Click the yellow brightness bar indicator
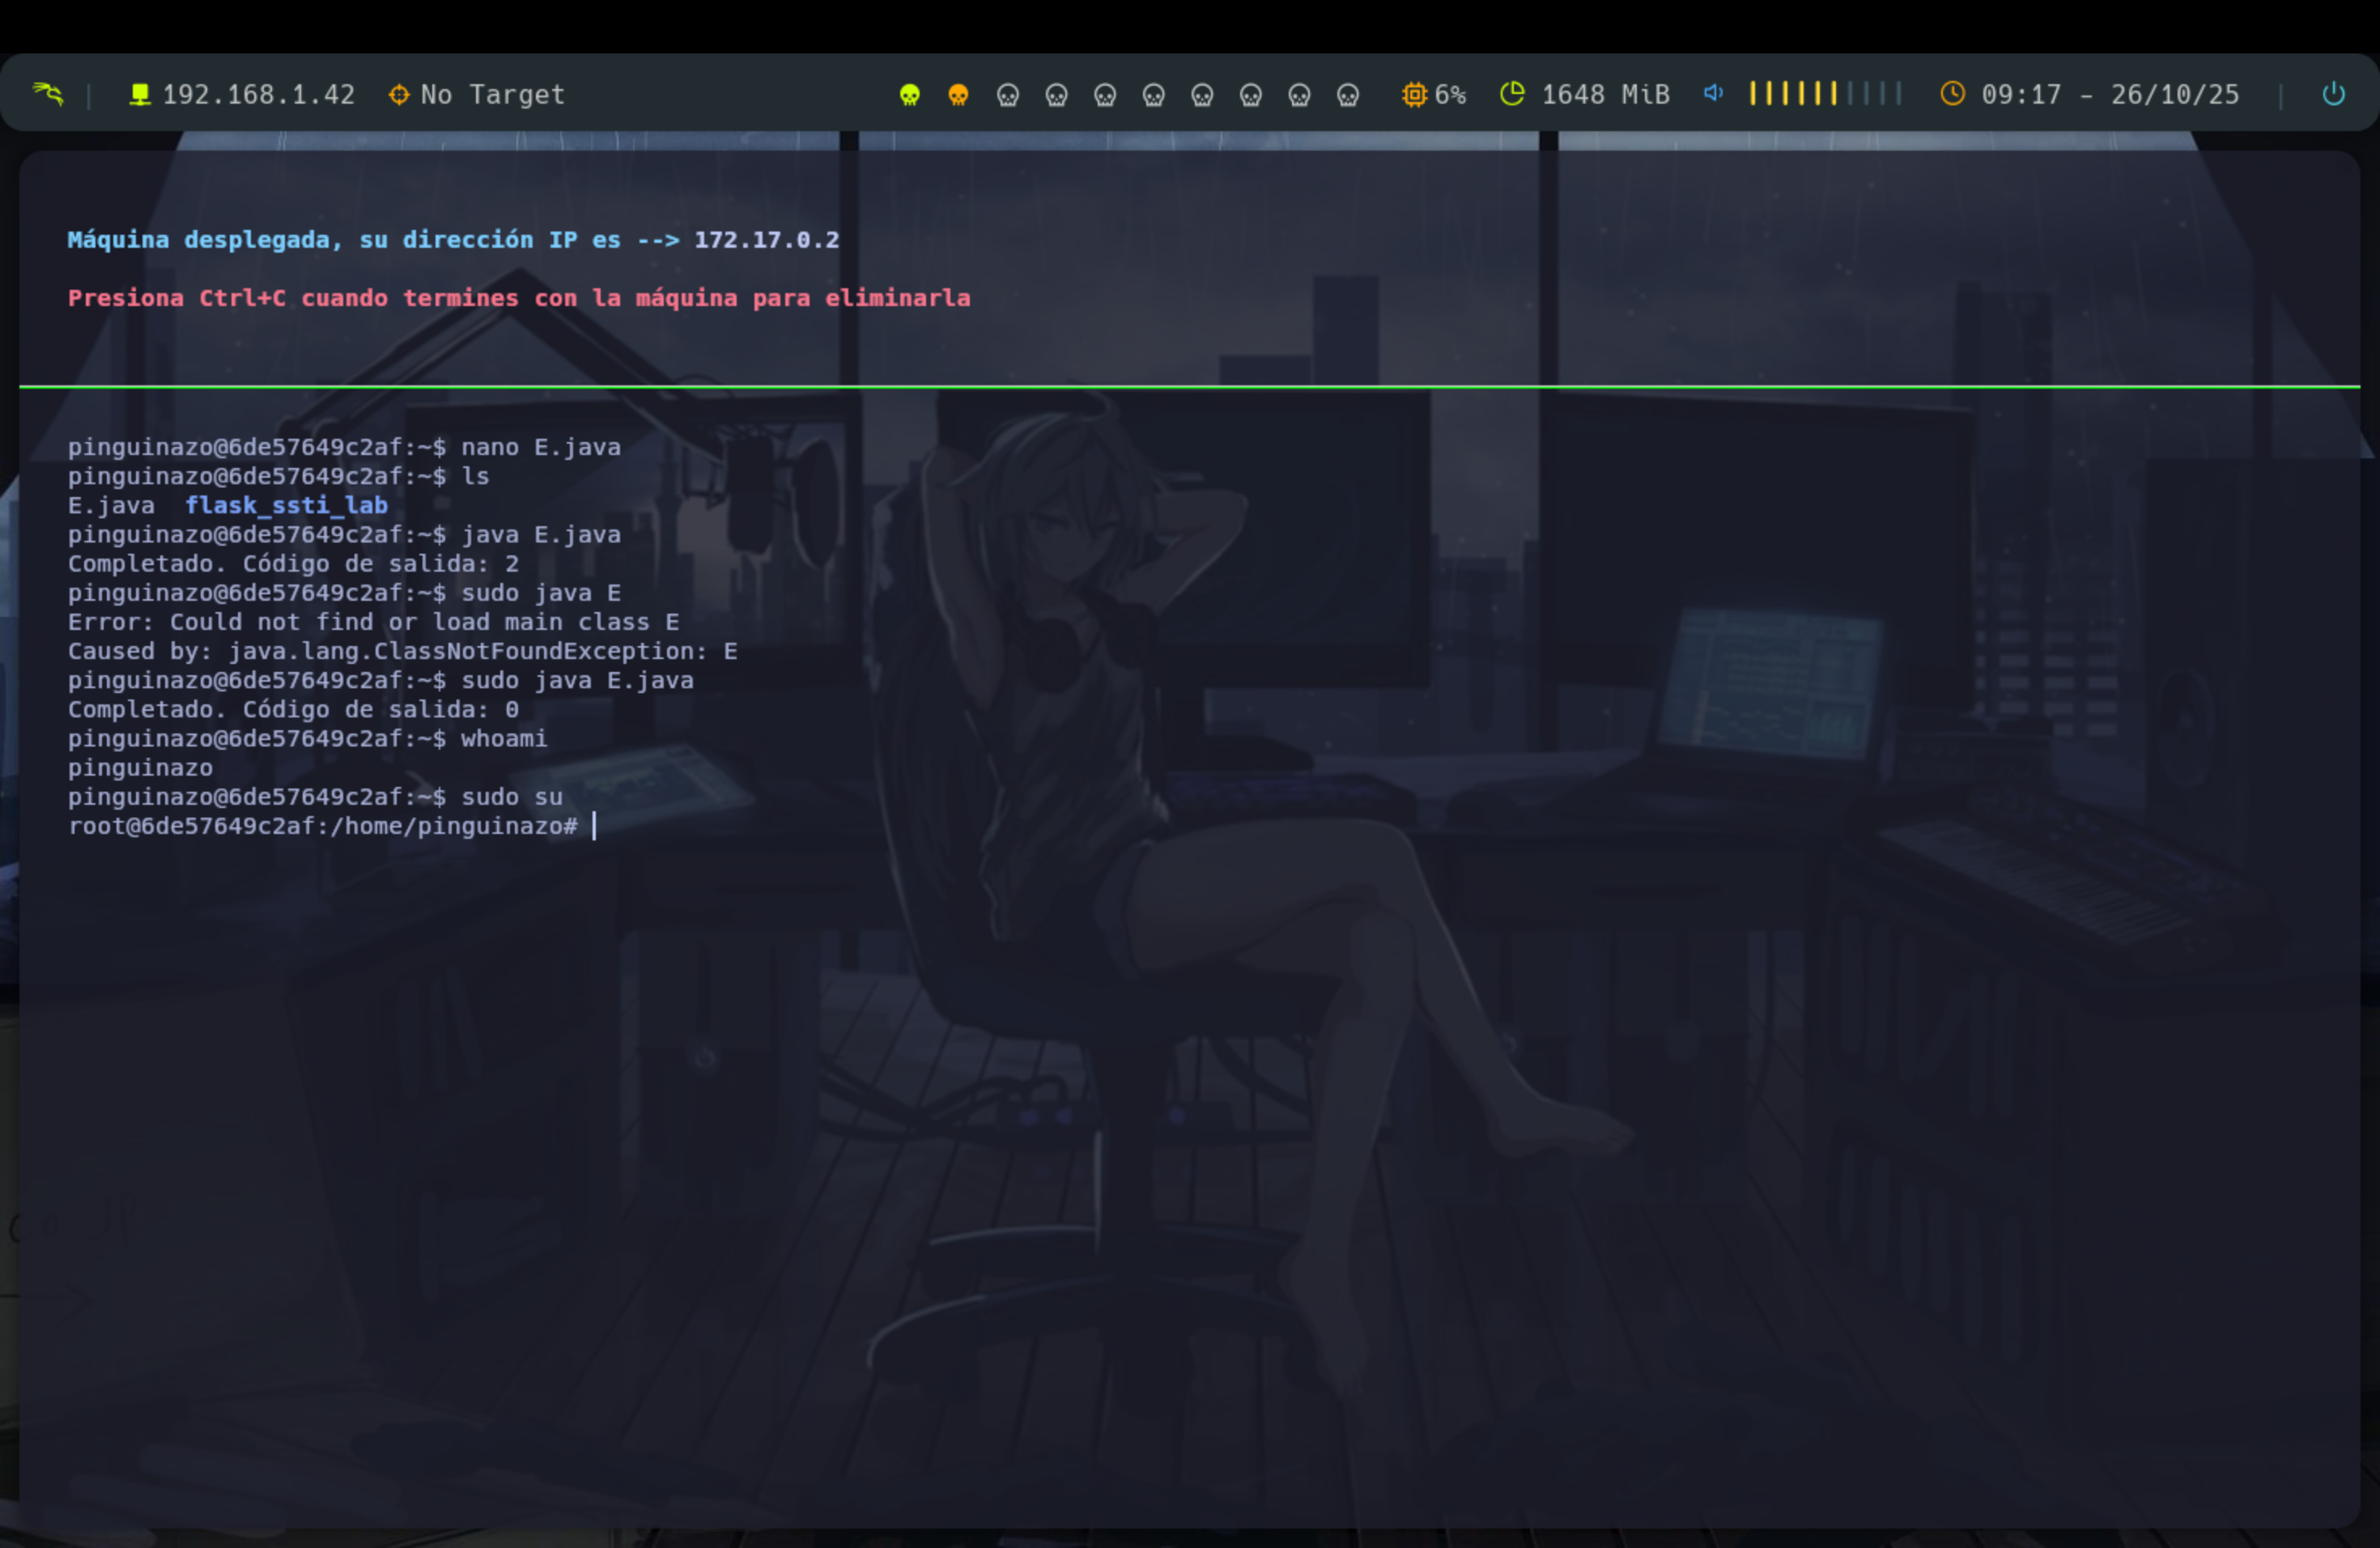Screen dimensions: 2380x1548 pyautogui.click(x=1795, y=94)
